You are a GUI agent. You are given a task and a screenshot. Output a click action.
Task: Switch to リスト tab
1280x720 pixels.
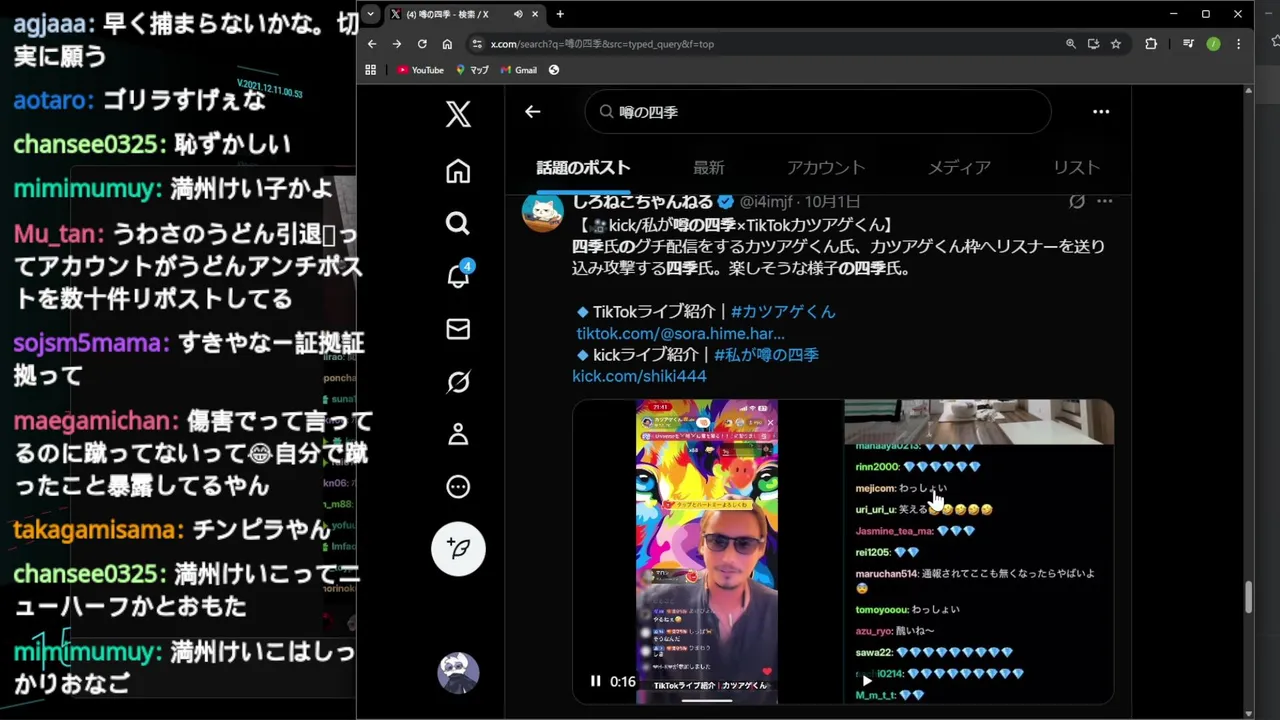(1077, 168)
